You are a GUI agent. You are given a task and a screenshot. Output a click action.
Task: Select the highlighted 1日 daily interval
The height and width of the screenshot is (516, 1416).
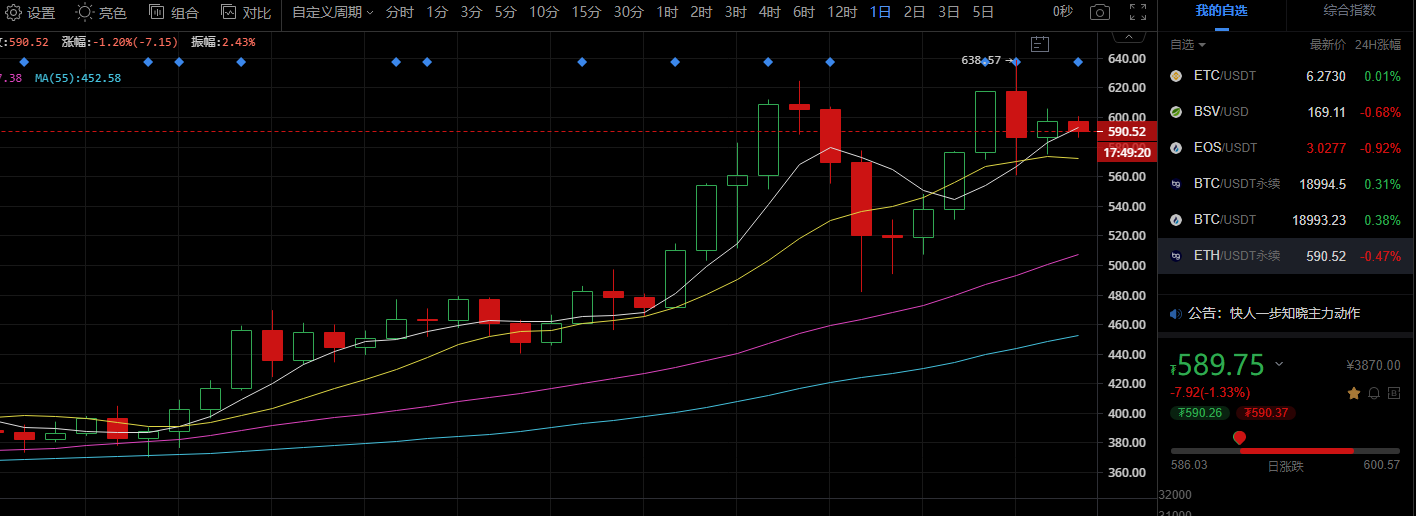880,13
